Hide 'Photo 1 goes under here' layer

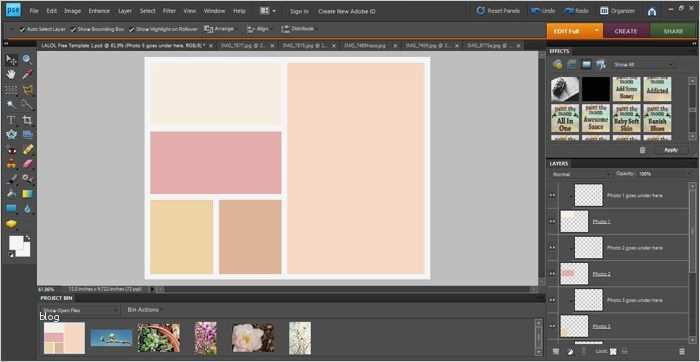point(553,196)
